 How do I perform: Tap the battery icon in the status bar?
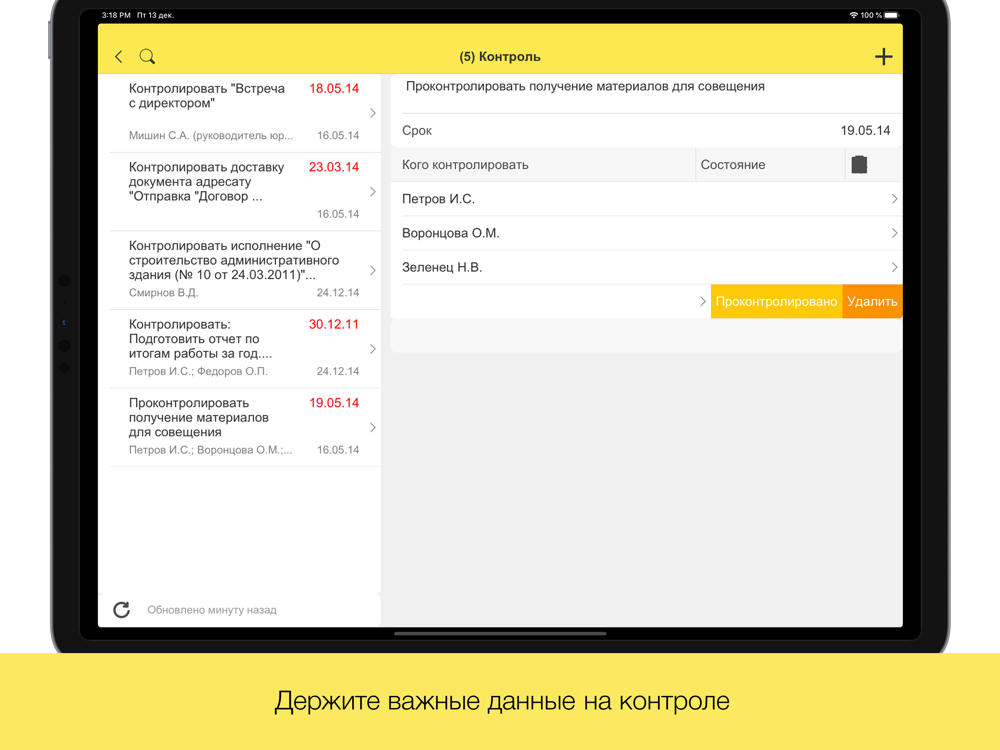coord(892,15)
